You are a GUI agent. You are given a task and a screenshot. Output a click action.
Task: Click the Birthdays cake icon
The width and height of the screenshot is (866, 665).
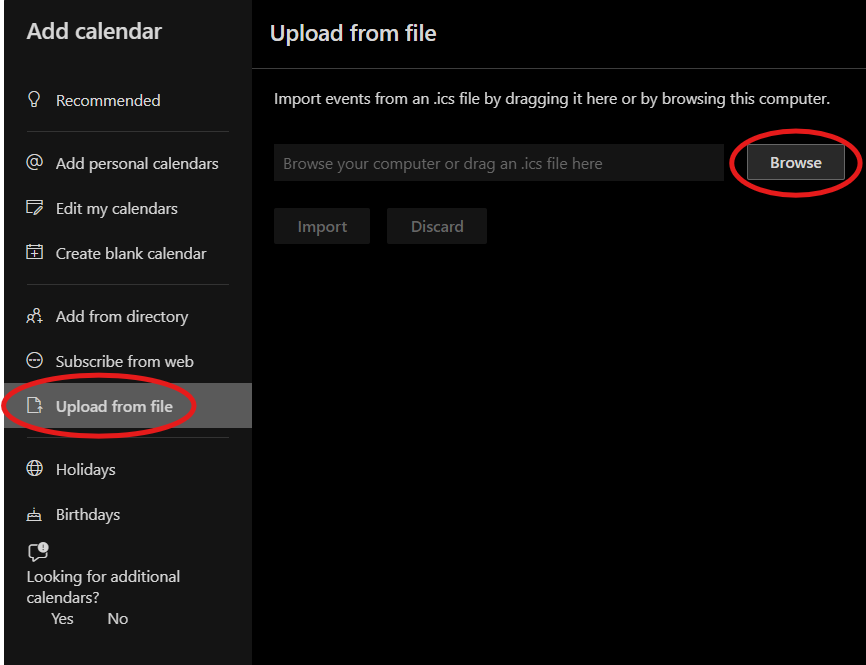tap(35, 515)
